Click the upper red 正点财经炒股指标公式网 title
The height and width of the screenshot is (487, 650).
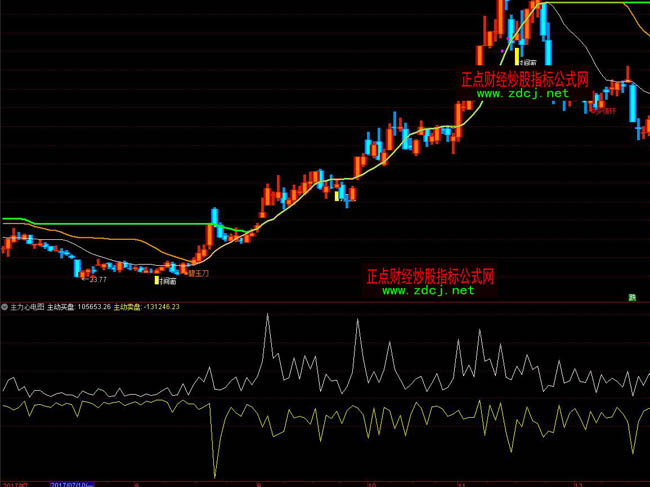coord(523,79)
